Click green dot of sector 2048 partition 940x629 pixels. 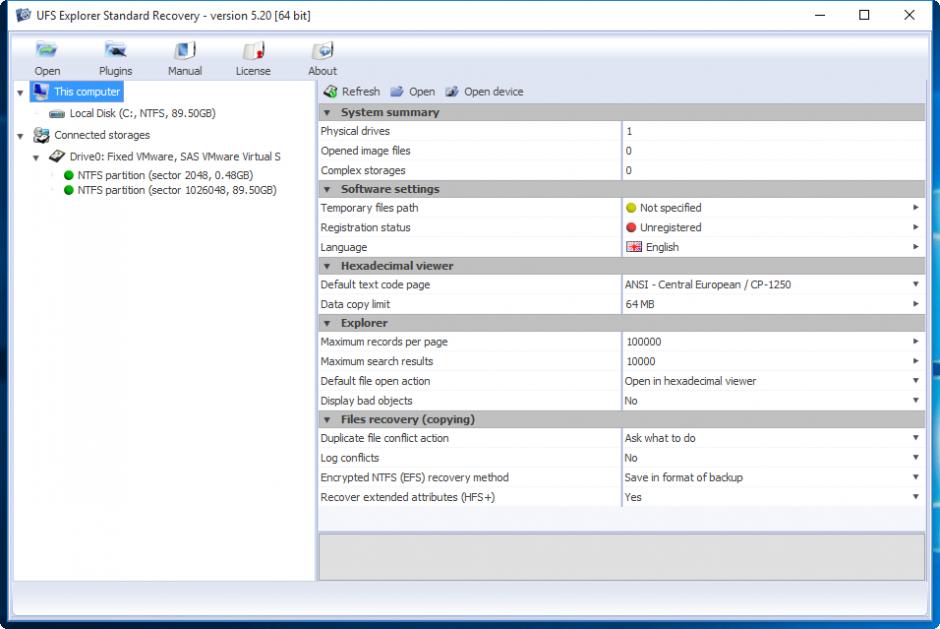68,175
